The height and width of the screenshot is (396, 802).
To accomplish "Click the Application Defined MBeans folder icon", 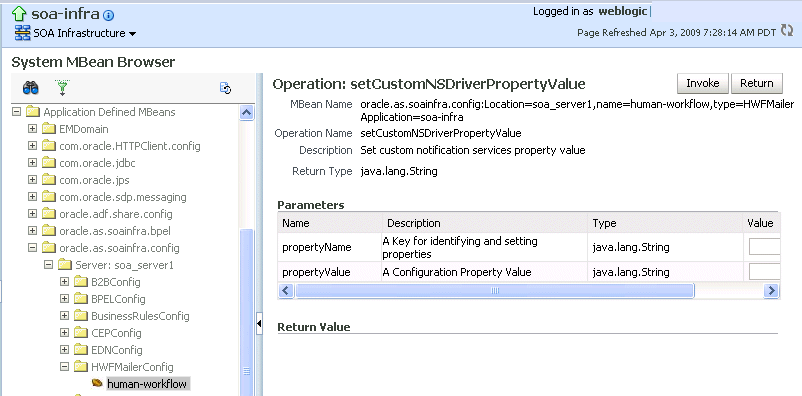I will [x=33, y=112].
